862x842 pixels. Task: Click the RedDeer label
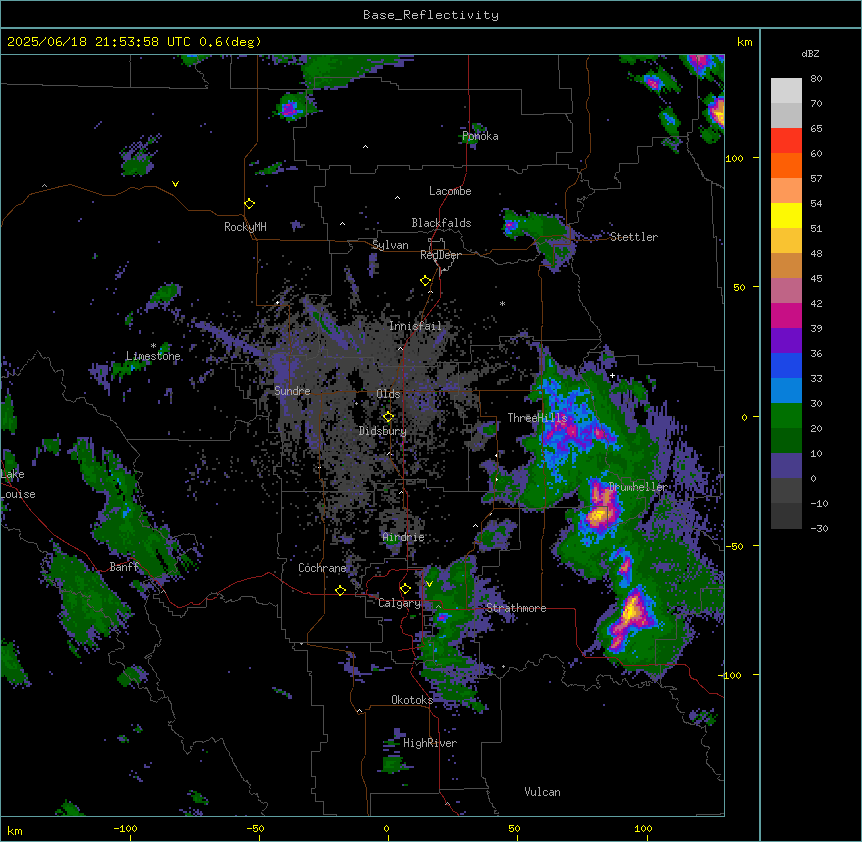tap(440, 255)
